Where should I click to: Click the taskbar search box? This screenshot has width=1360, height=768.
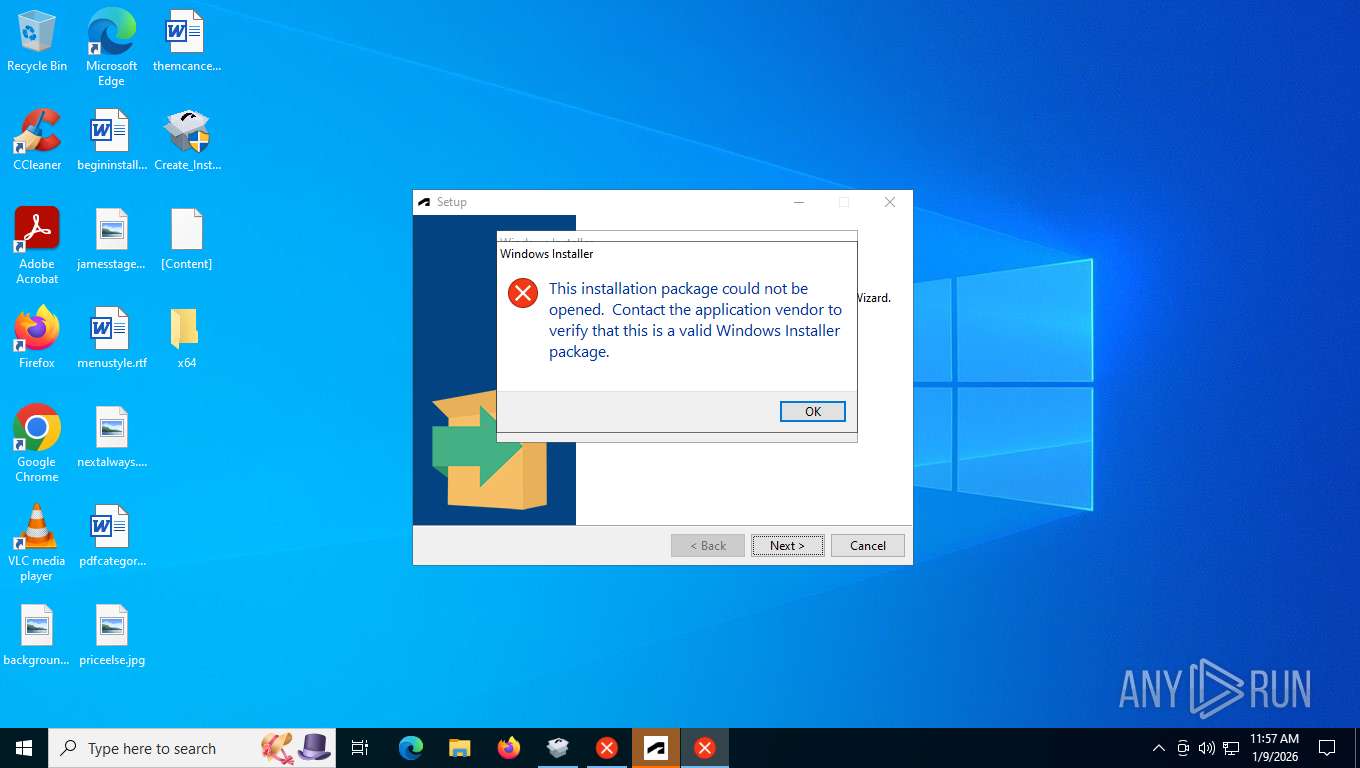192,748
